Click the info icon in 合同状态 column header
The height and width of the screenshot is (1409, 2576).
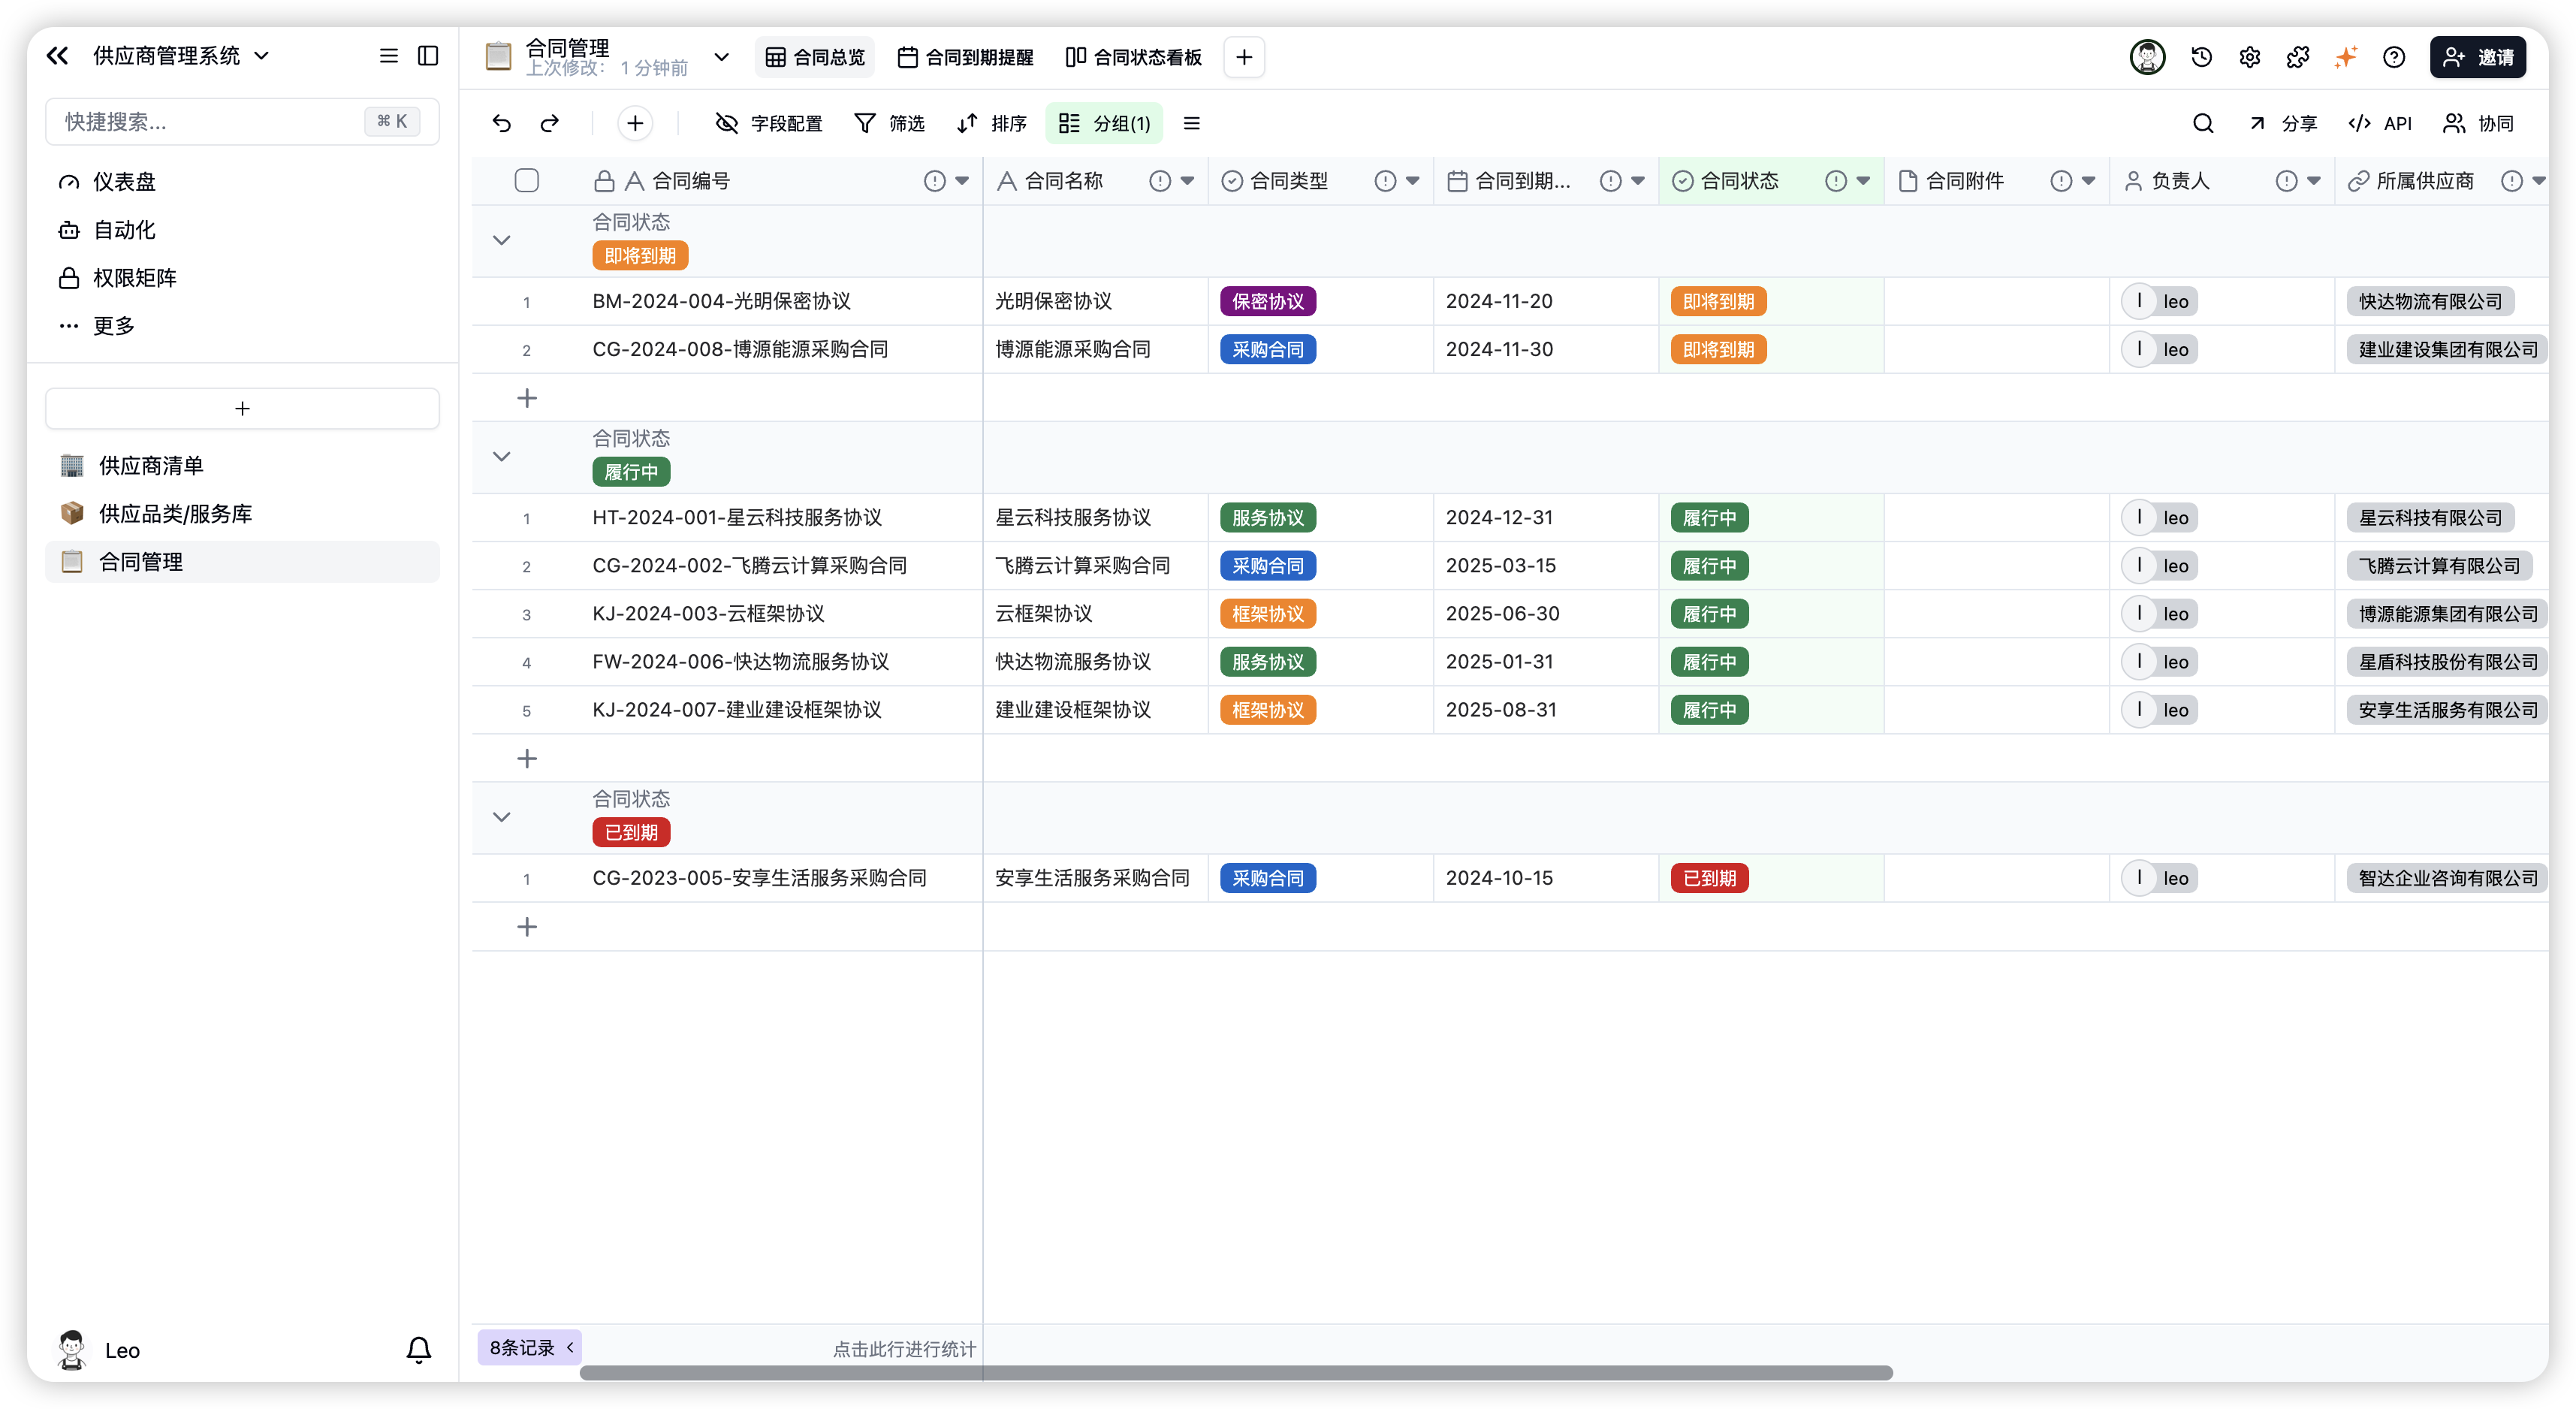pyautogui.click(x=1836, y=181)
